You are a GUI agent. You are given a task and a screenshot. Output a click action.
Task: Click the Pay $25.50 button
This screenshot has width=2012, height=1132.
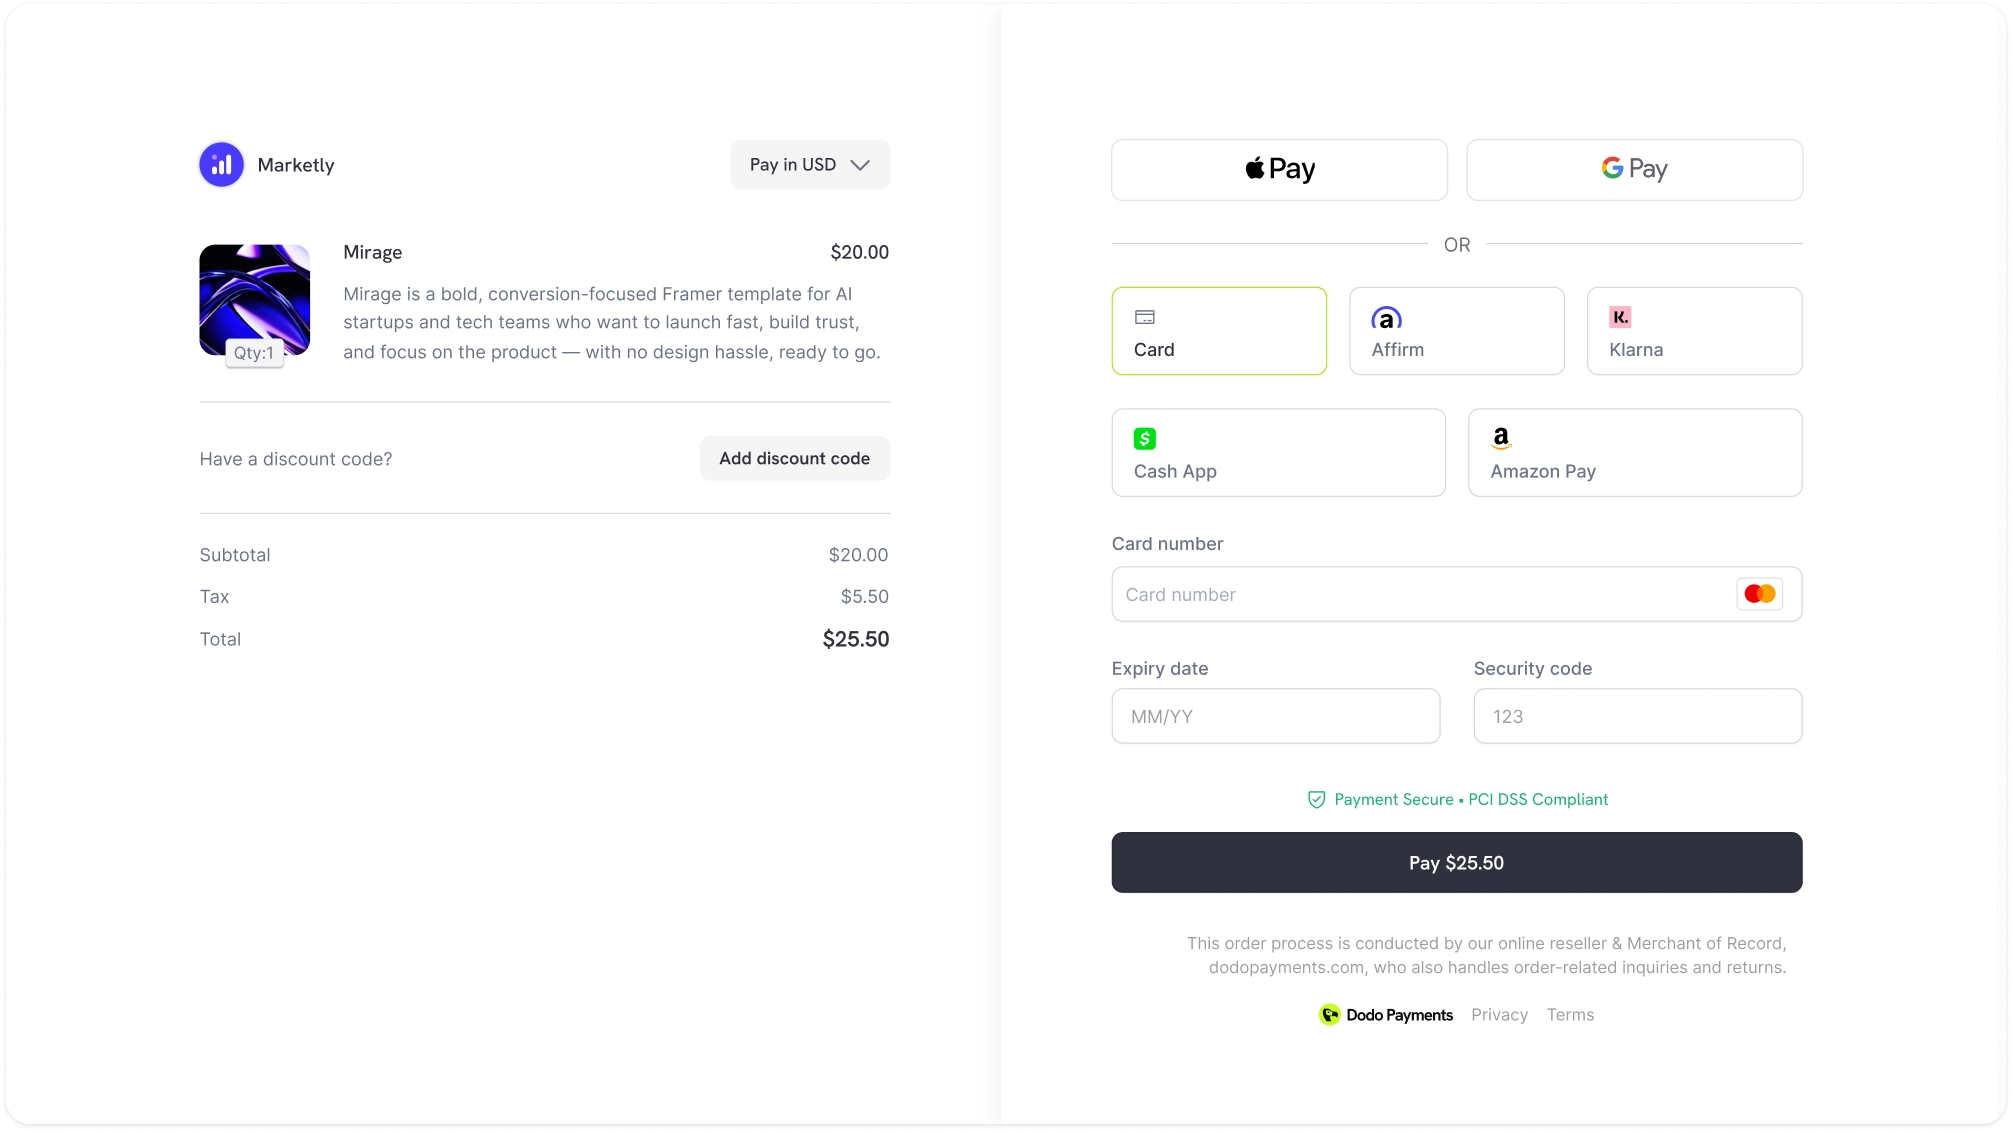tap(1456, 862)
